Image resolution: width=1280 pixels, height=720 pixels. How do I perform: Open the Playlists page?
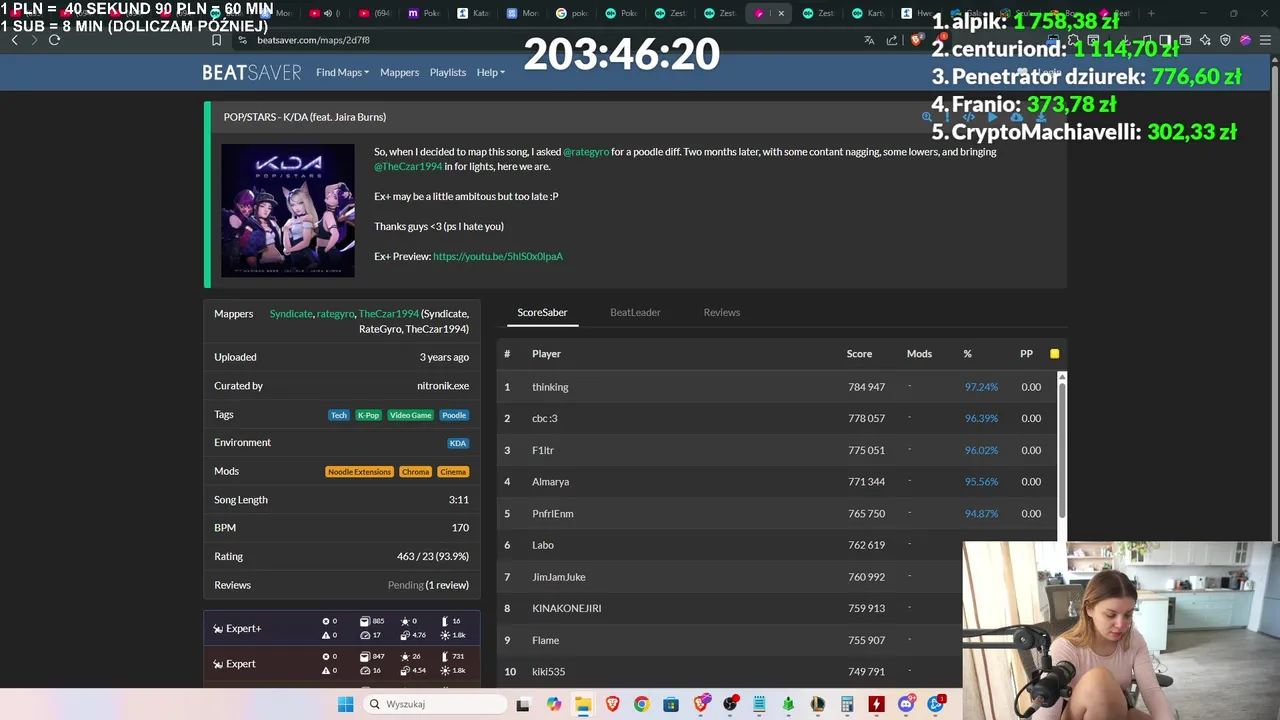(x=448, y=72)
